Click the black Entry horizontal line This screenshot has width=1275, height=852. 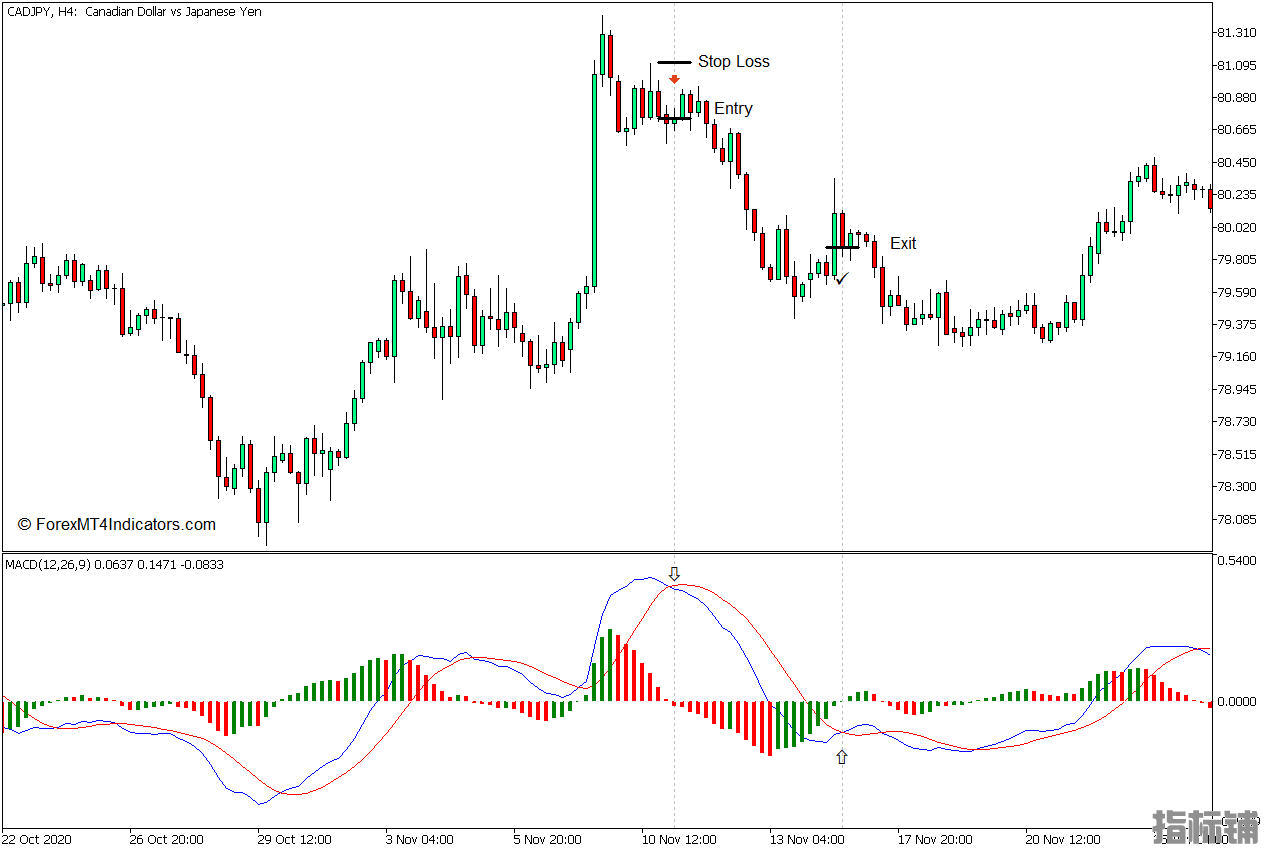pyautogui.click(x=674, y=119)
